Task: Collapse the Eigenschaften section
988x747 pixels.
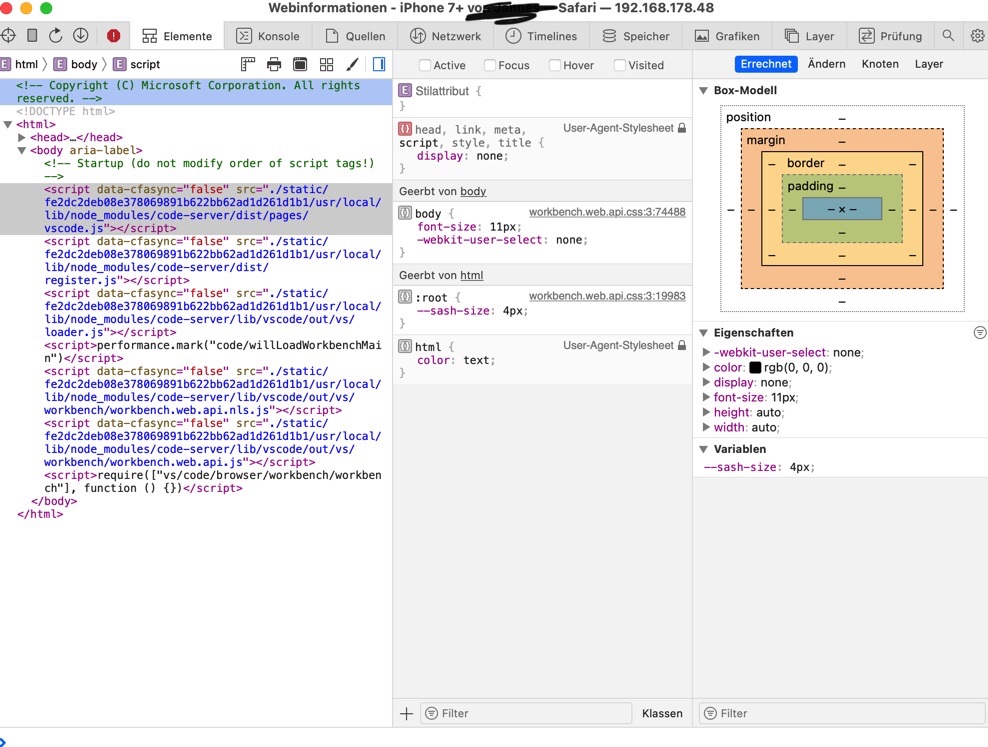Action: [x=704, y=333]
